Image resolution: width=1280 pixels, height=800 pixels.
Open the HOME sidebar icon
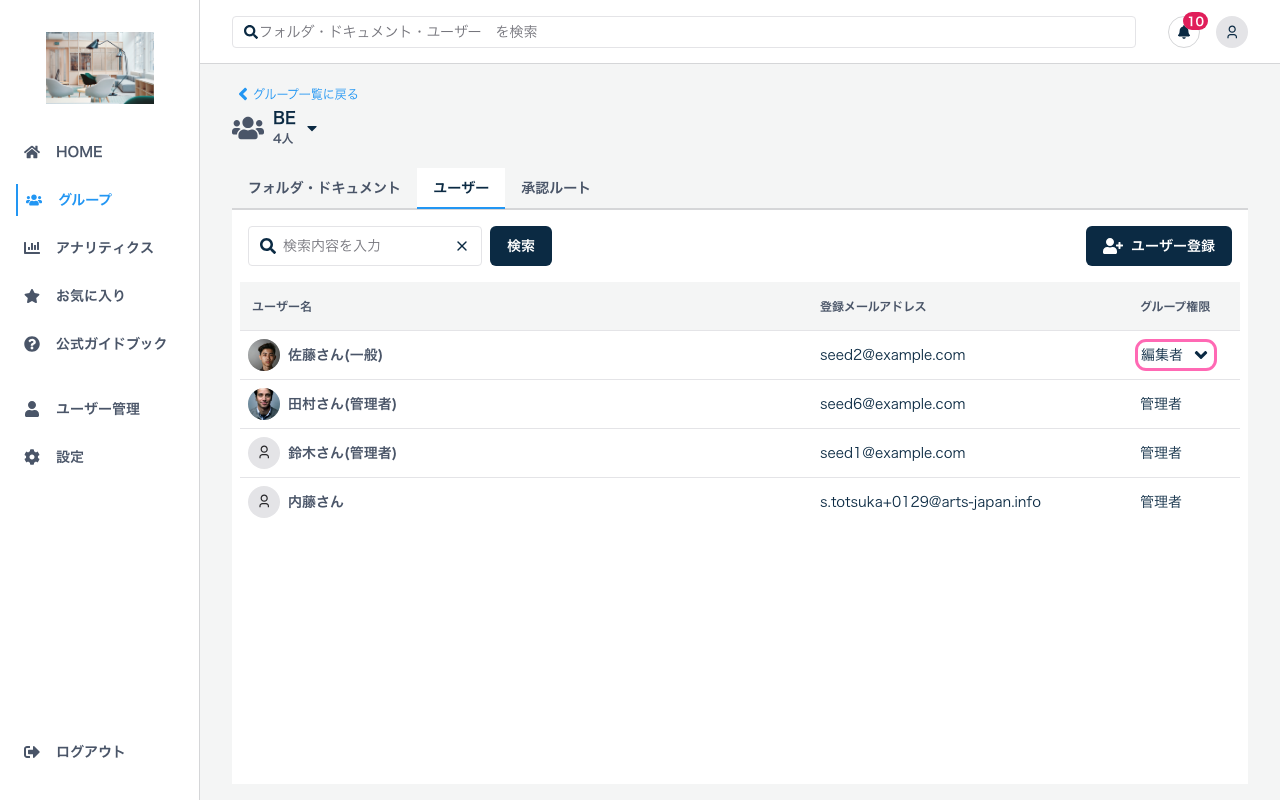[31, 151]
